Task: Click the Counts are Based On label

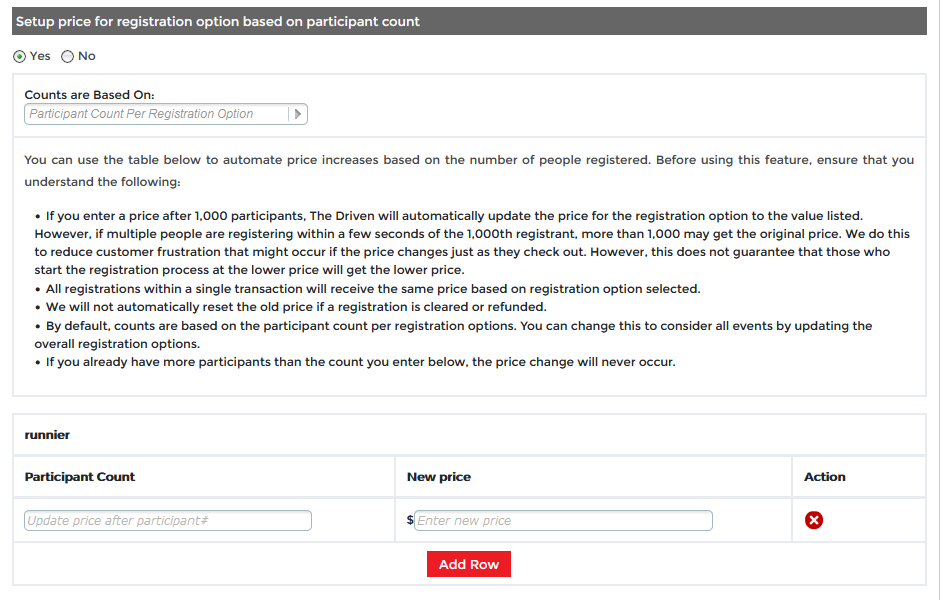Action: pyautogui.click(x=90, y=95)
